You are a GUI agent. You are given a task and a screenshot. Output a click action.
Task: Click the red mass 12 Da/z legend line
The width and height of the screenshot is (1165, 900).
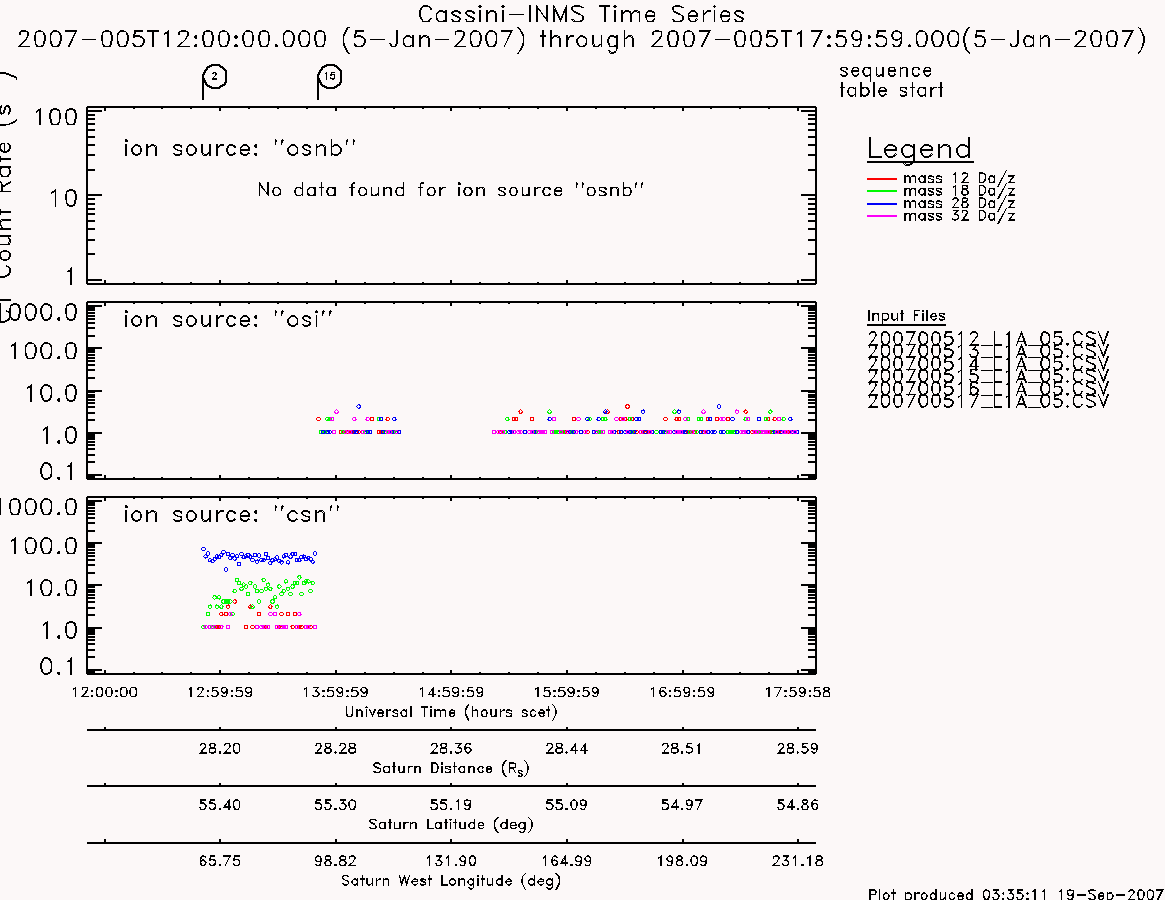pyautogui.click(x=882, y=179)
